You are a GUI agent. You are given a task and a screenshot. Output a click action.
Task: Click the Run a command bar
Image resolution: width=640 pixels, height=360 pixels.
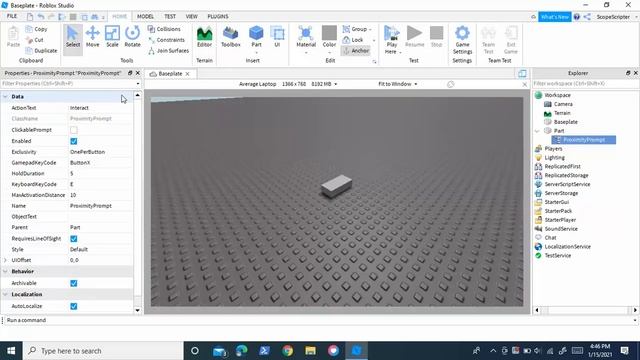(x=318, y=320)
